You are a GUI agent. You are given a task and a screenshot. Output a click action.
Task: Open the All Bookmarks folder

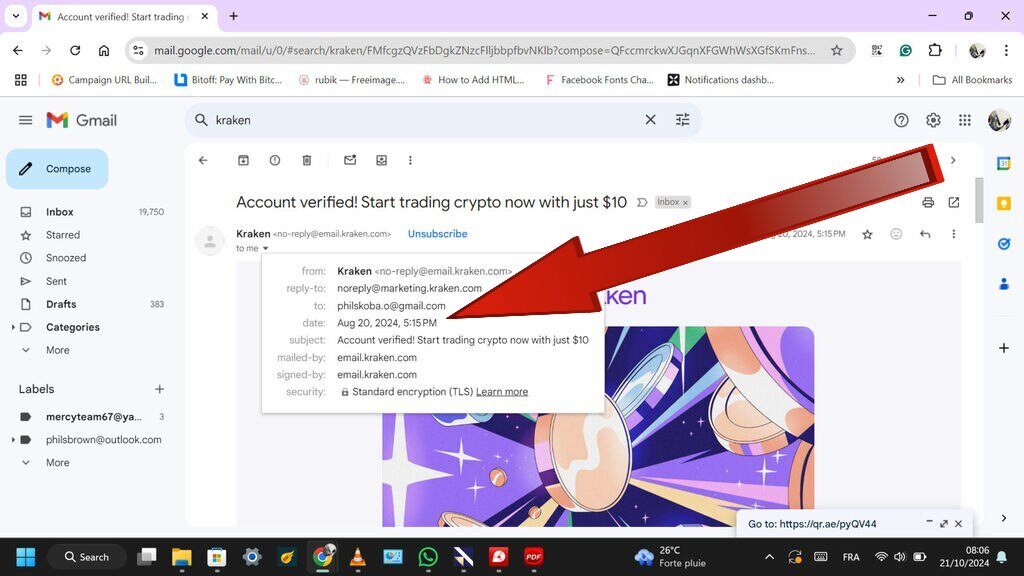[972, 80]
